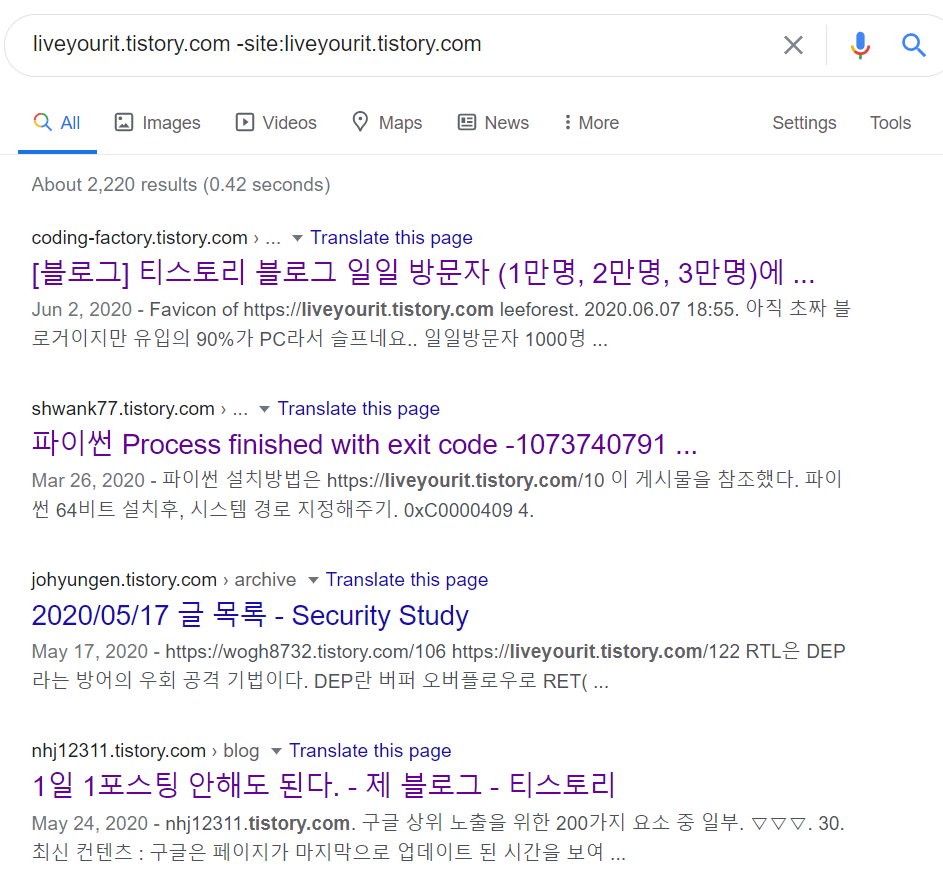Click the colorful magnifier icon beside All
This screenshot has width=943, height=873.
click(43, 122)
